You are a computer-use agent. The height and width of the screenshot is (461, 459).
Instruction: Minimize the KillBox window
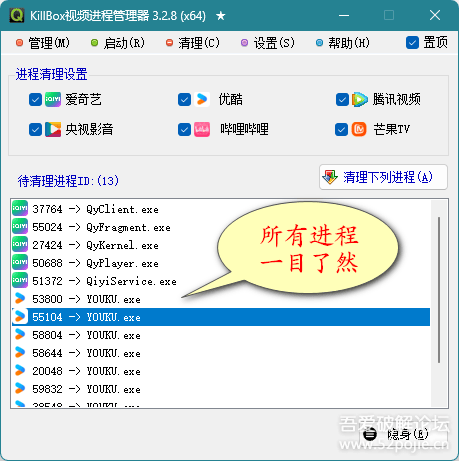coord(344,15)
